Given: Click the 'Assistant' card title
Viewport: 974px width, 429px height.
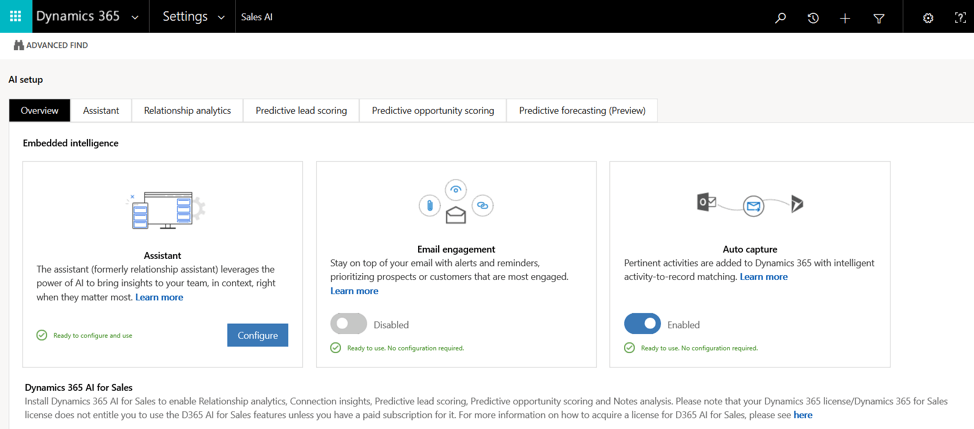Looking at the screenshot, I should click(162, 255).
